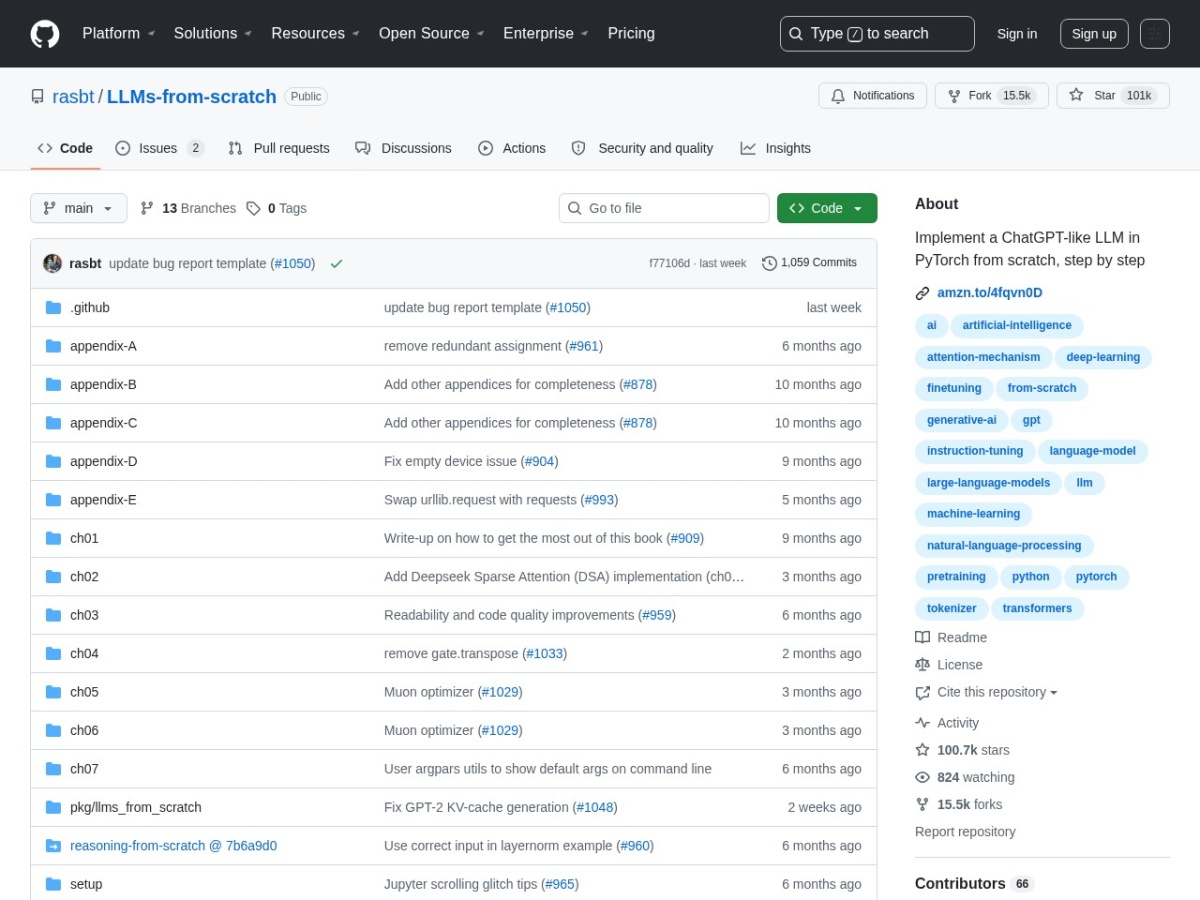
Task: Click the Sign in link
Action: 1017,34
